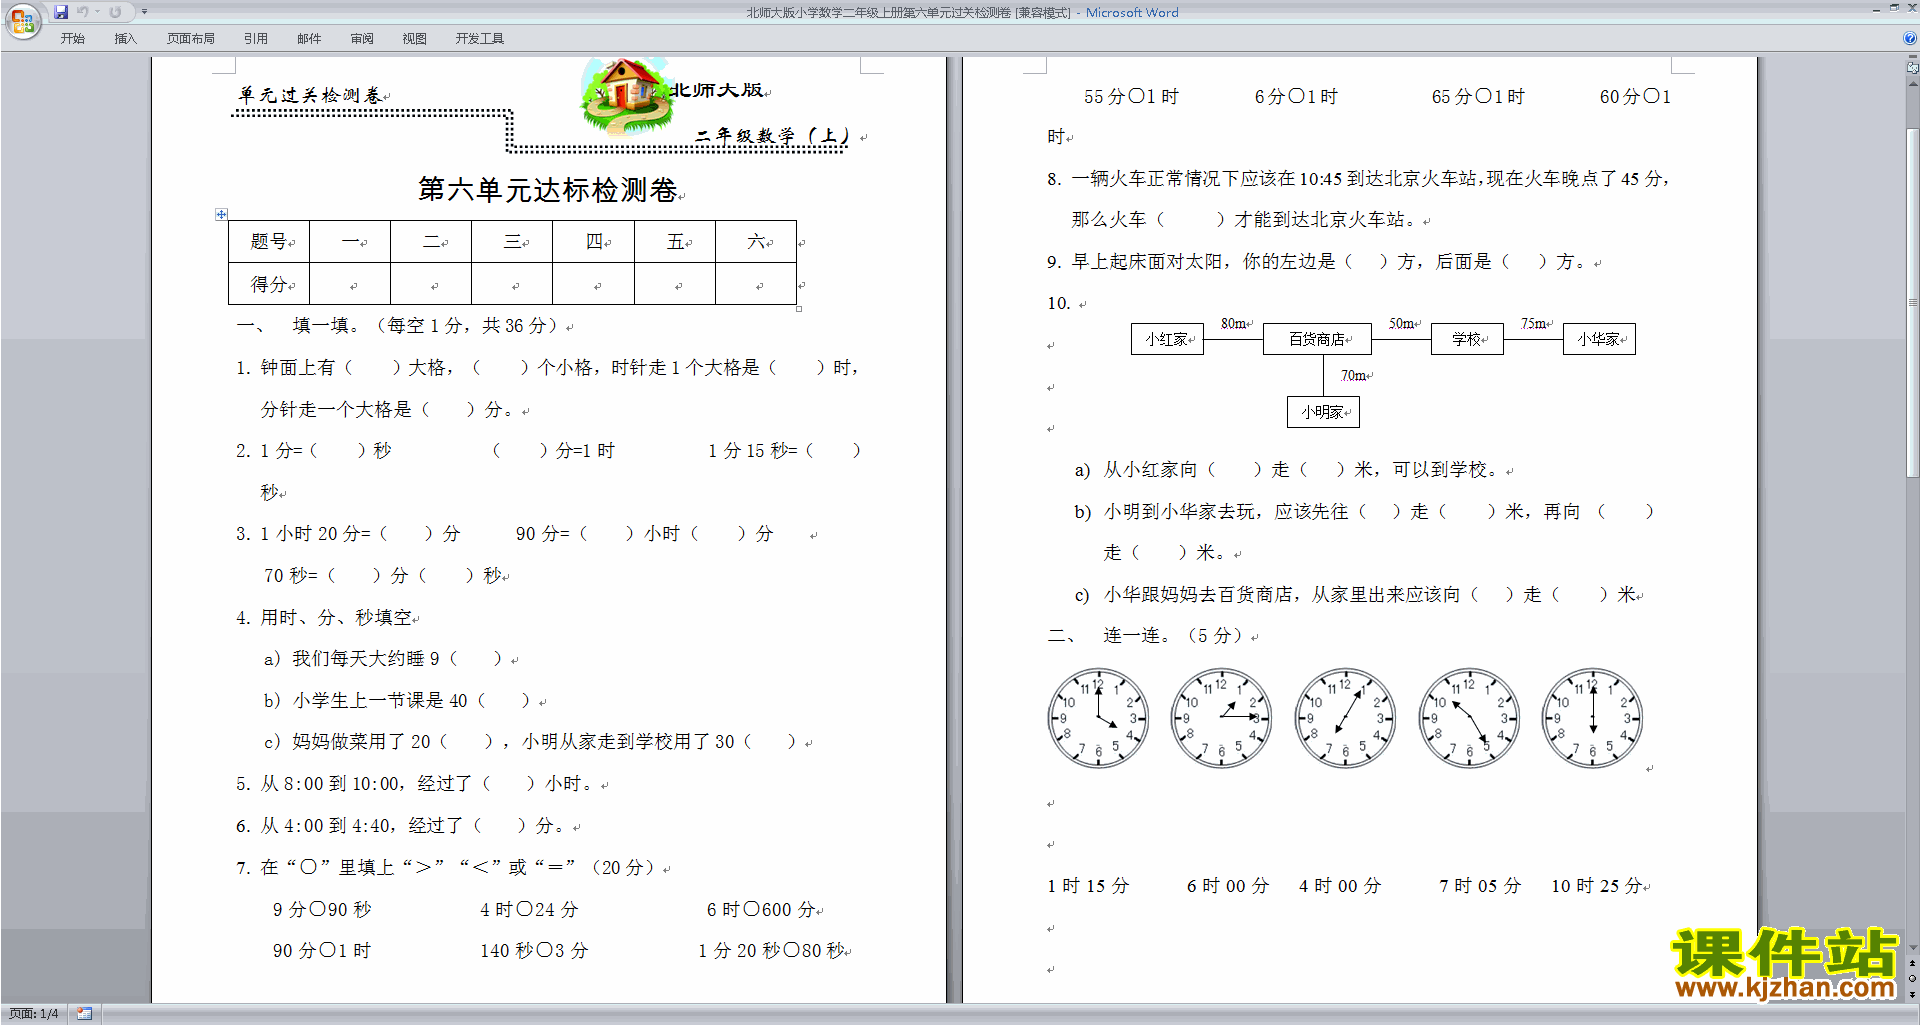Screen dimensions: 1920x1025
Task: Click the table cell labeled 得分
Action: [x=269, y=284]
